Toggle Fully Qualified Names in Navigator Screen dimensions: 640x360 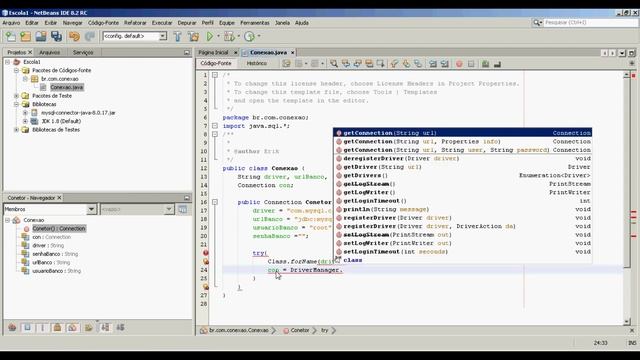pyautogui.click(x=88, y=327)
